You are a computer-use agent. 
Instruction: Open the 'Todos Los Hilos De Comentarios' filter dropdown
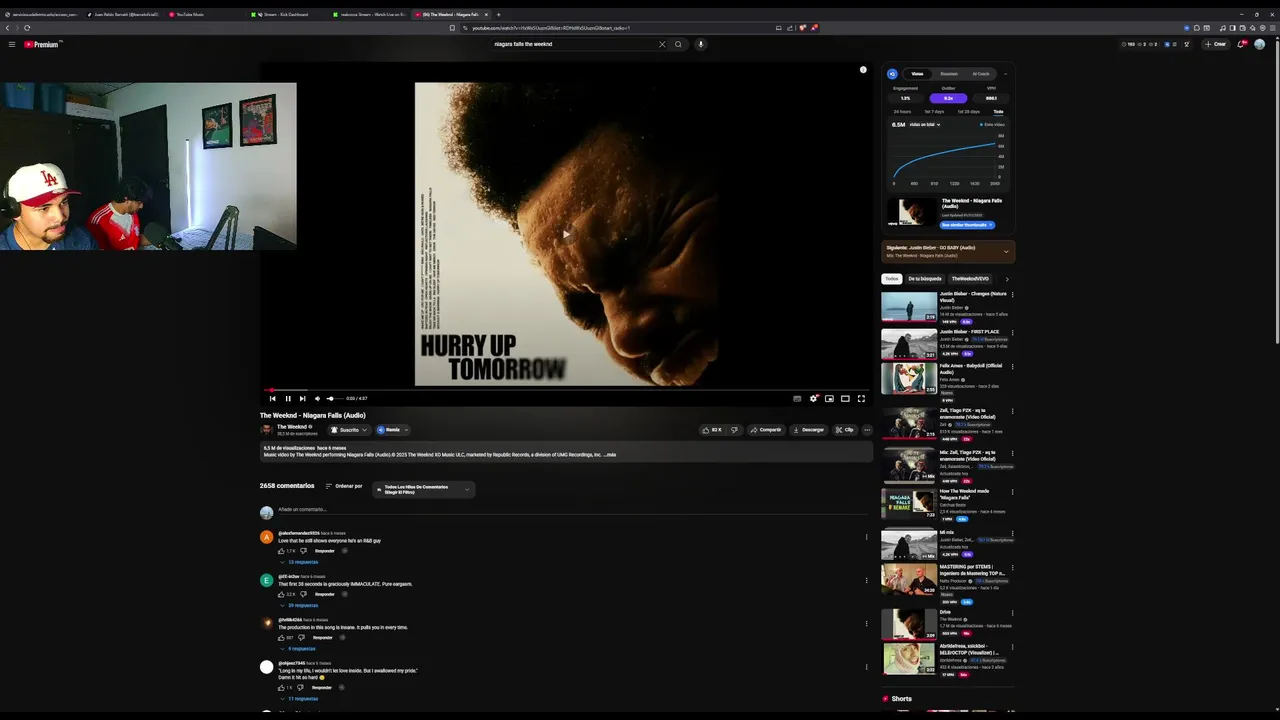tap(424, 489)
